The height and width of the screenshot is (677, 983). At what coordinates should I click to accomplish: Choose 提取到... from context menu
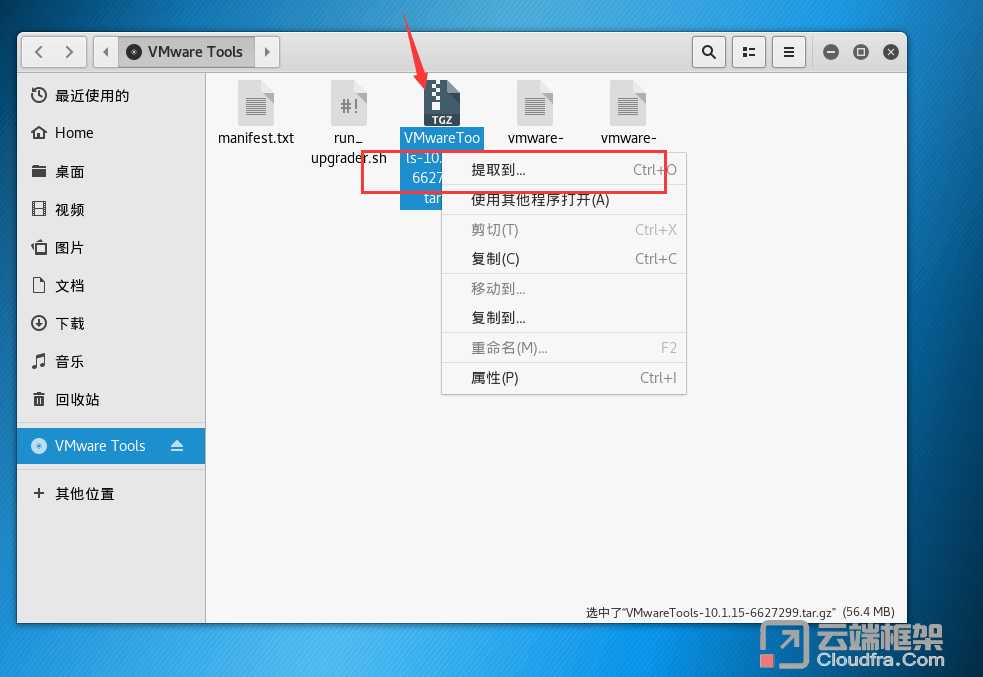[564, 170]
